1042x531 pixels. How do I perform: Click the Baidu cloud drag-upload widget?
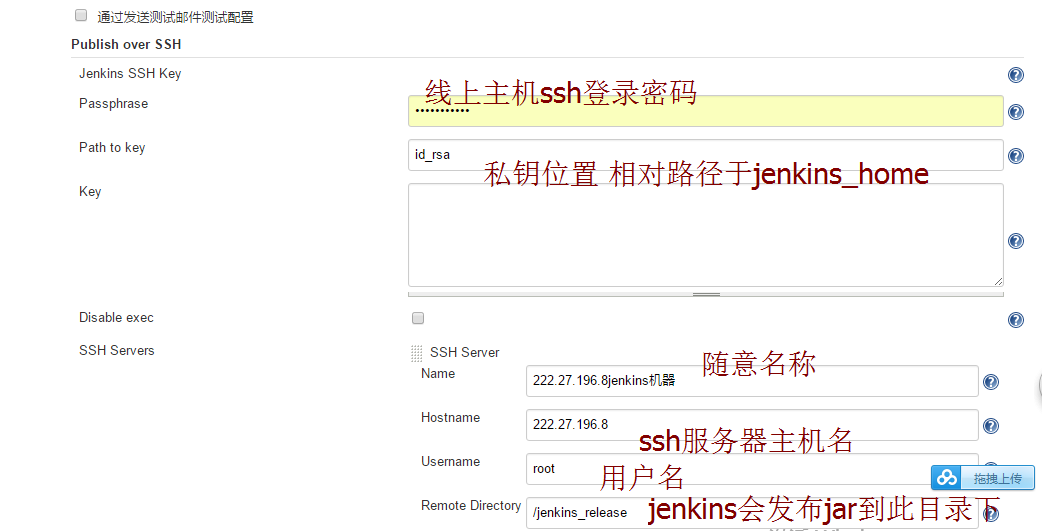(982, 478)
